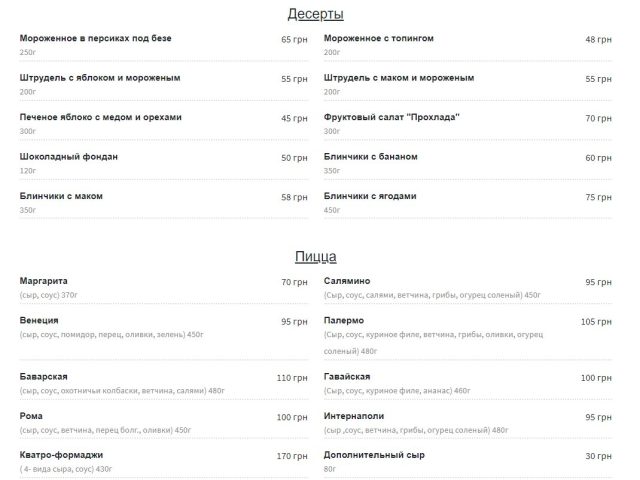Select the Дополнительный сыр option
This screenshot has width=640, height=480.
click(374, 455)
